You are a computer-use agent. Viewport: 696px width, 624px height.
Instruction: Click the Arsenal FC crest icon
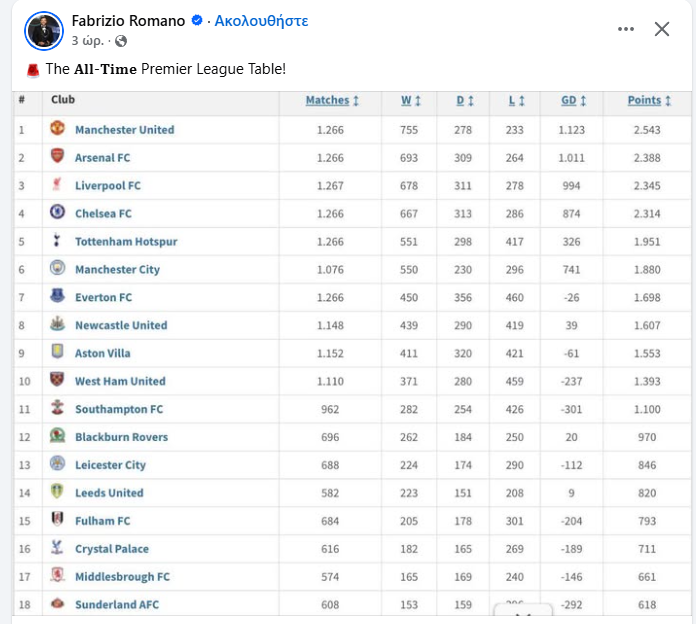click(x=57, y=157)
